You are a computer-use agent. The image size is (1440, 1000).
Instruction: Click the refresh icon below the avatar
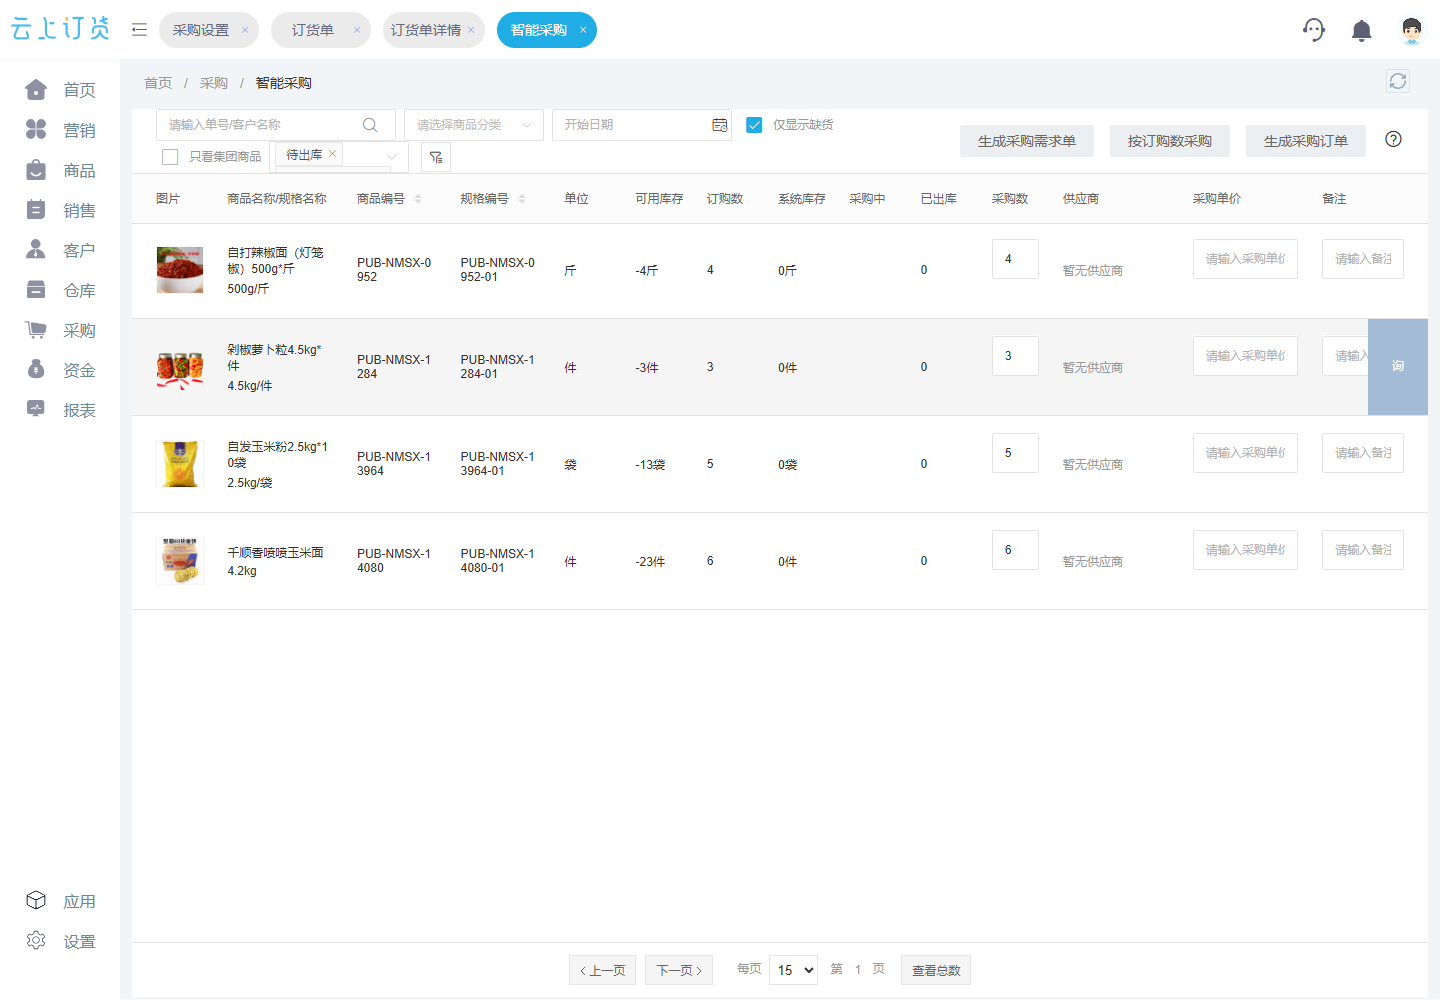click(x=1398, y=81)
